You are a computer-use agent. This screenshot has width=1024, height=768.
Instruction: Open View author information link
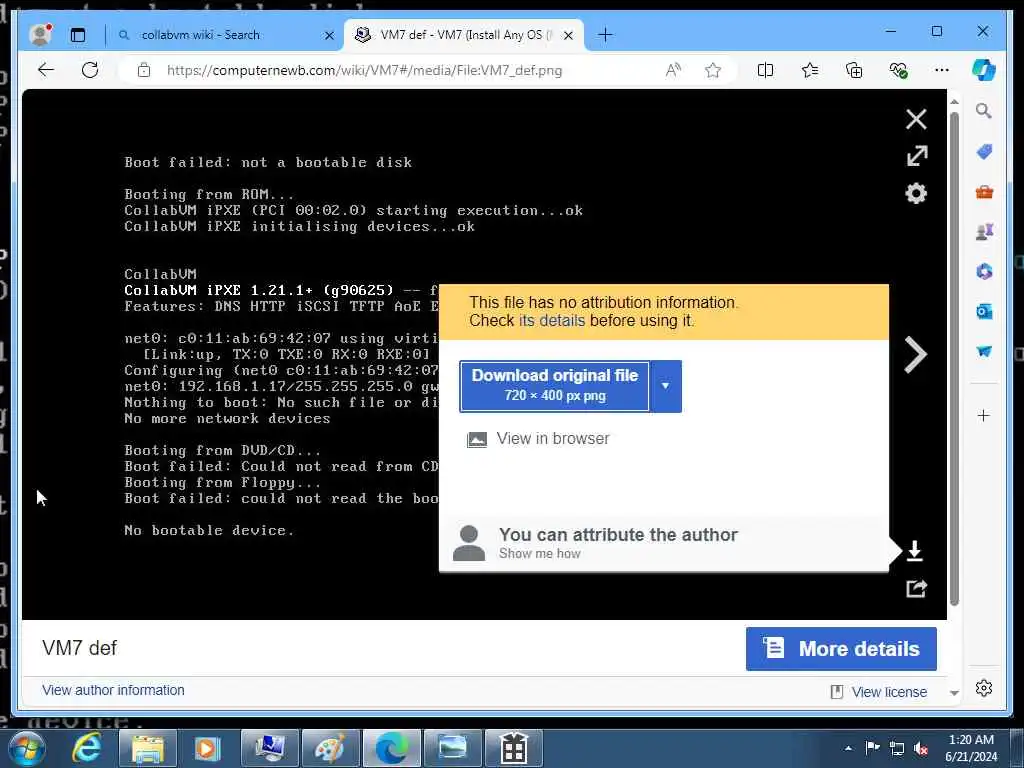pyautogui.click(x=113, y=690)
